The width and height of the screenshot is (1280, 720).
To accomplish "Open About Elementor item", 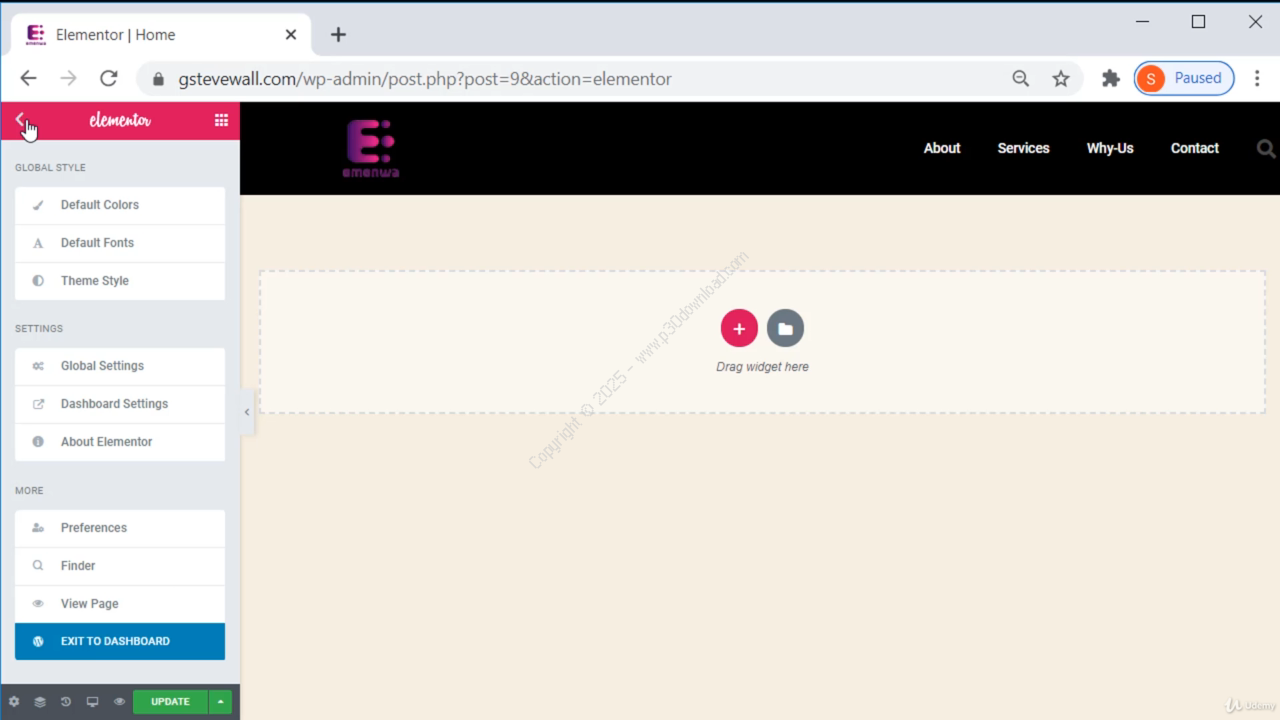I will (120, 442).
